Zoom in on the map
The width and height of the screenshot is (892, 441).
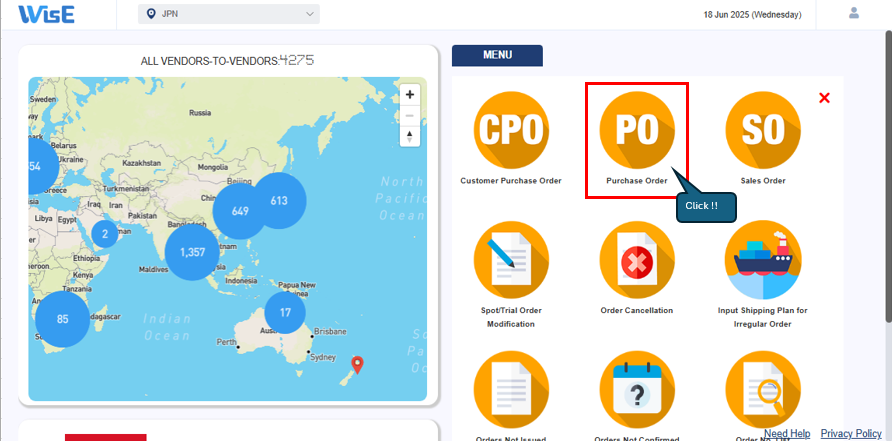click(410, 95)
